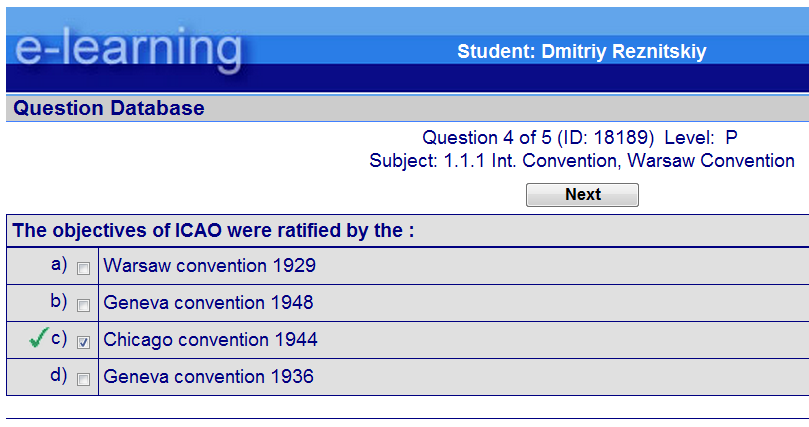Click the green checkmark beside option c
Screen dimensions: 809x427
pos(39,339)
